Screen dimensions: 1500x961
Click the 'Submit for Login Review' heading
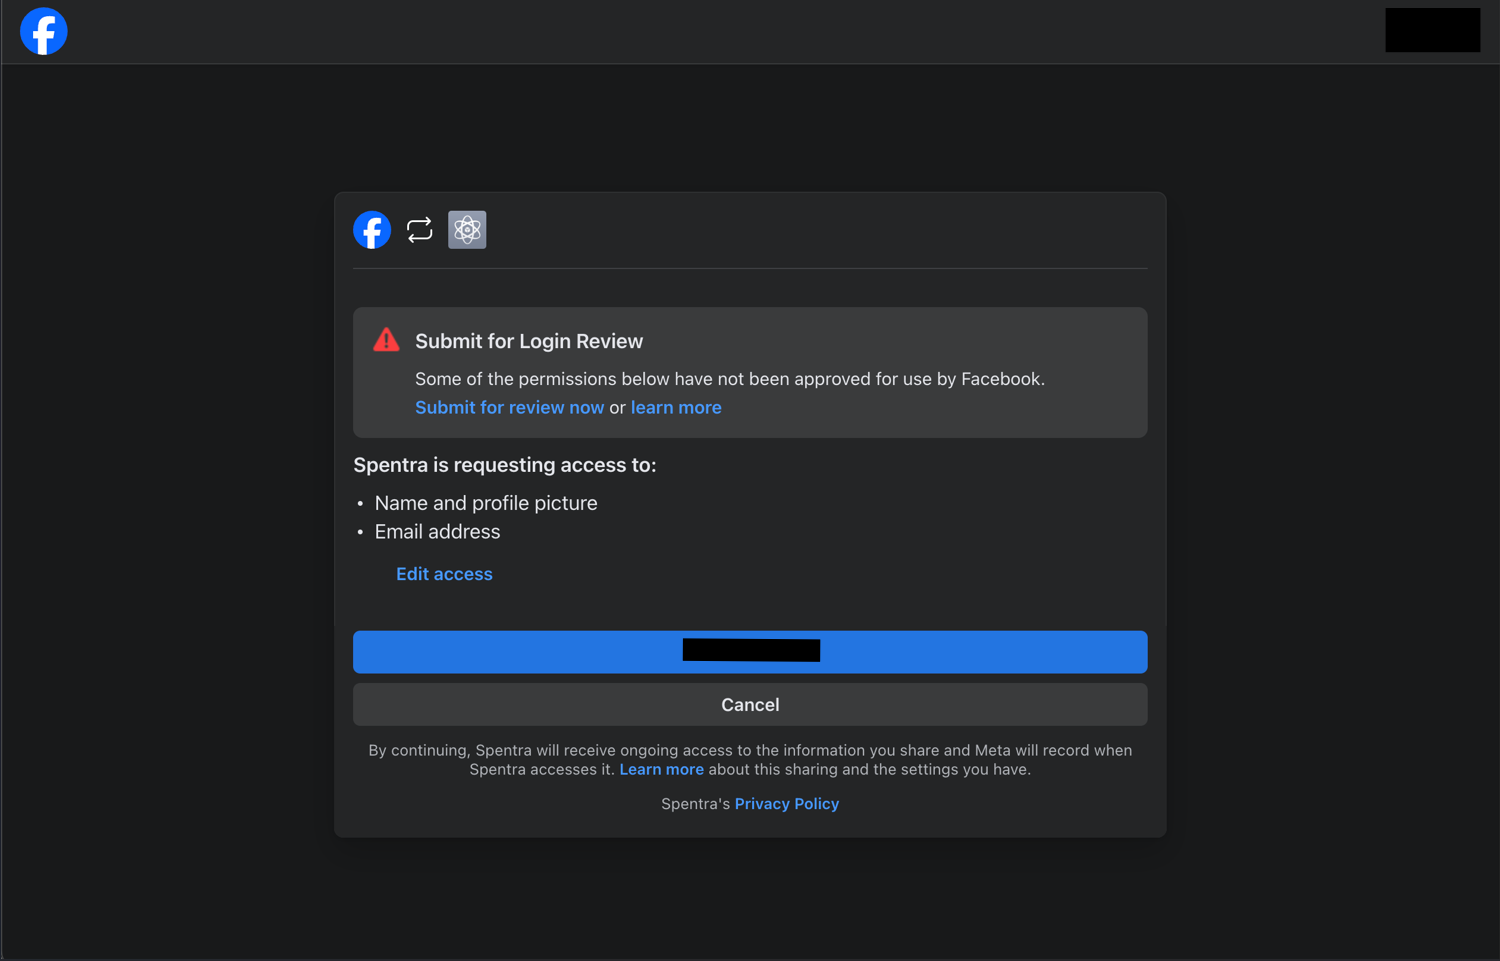point(529,341)
